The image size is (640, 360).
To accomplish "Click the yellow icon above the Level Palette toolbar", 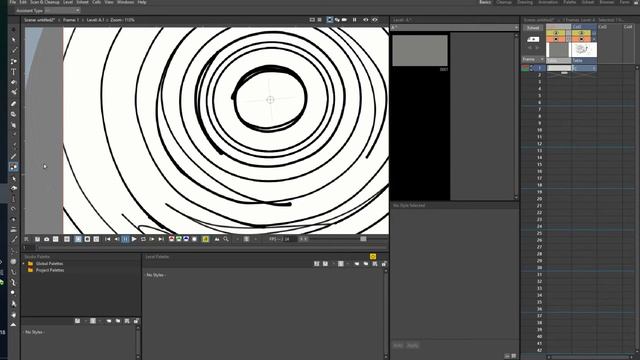I will 373,256.
